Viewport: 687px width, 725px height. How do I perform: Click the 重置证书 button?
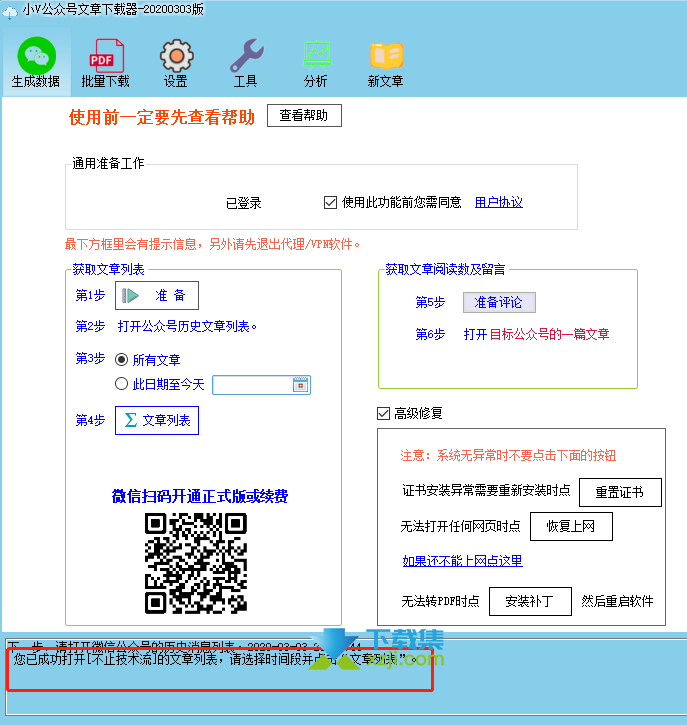[620, 492]
